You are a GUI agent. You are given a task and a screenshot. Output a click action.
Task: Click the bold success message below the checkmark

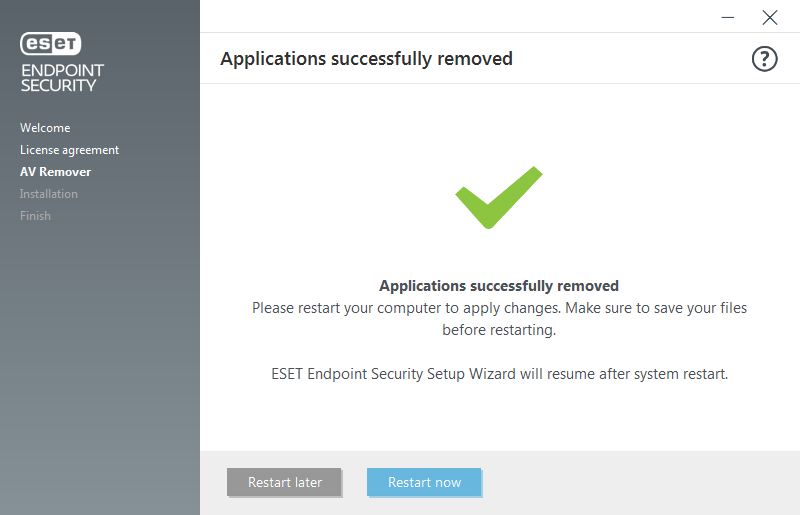499,286
